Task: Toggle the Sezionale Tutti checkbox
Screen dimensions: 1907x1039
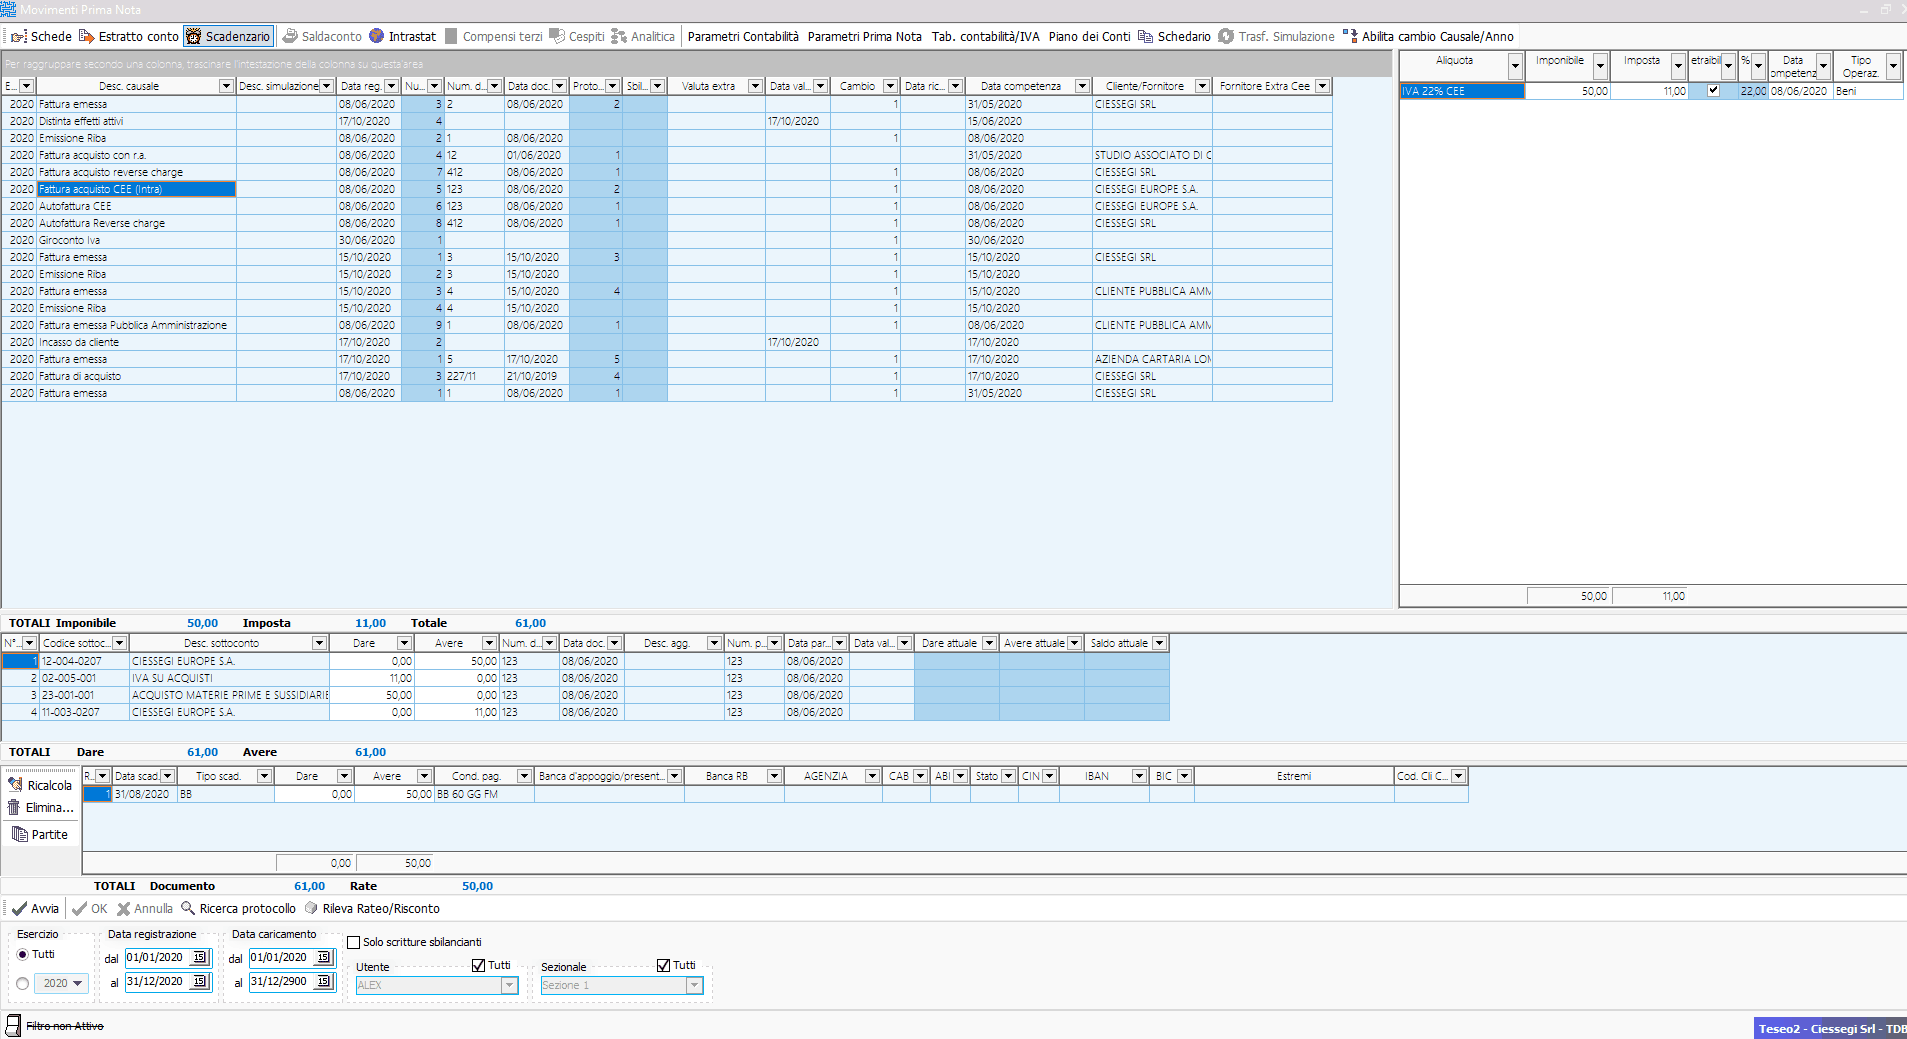Action: point(663,965)
